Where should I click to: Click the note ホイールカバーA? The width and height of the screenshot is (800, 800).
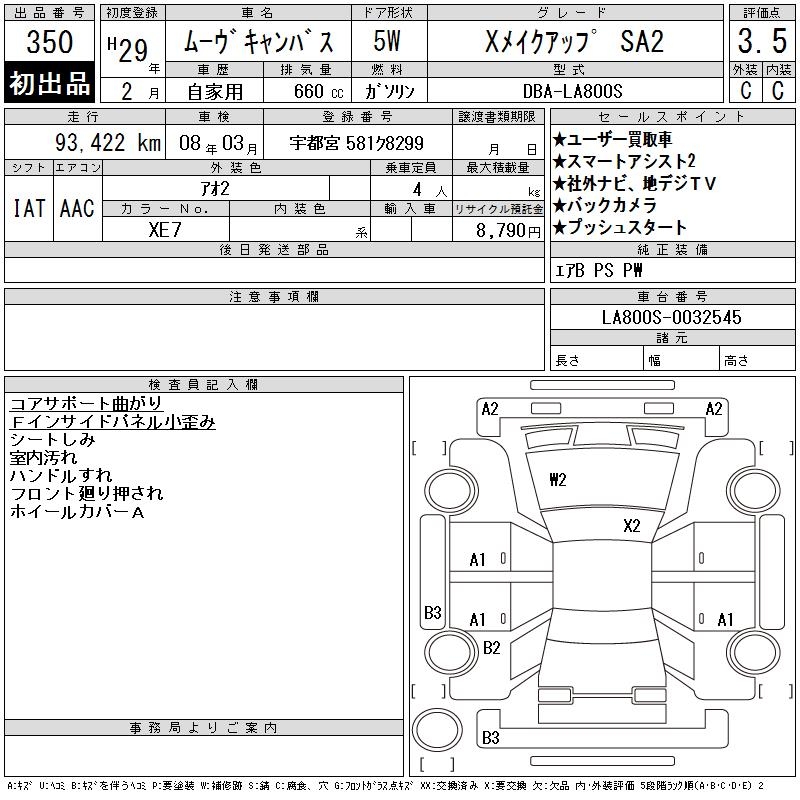click(77, 512)
